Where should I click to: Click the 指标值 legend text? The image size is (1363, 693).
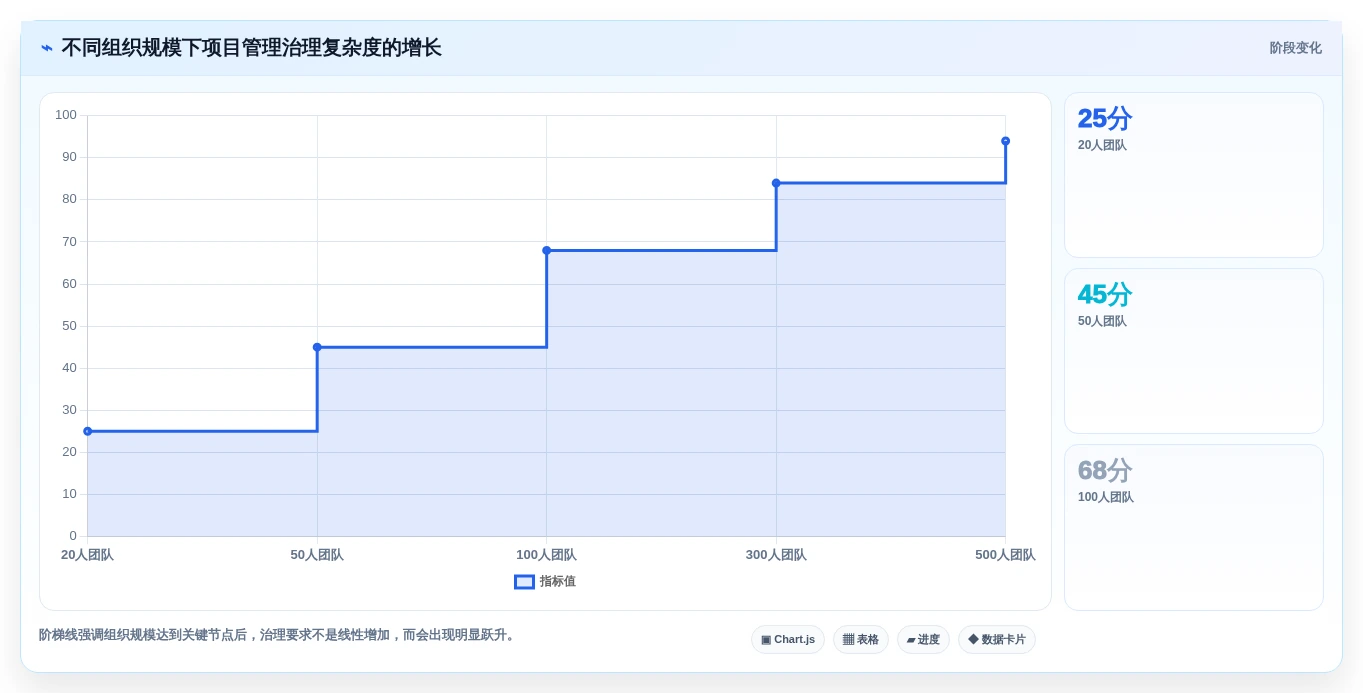558,582
